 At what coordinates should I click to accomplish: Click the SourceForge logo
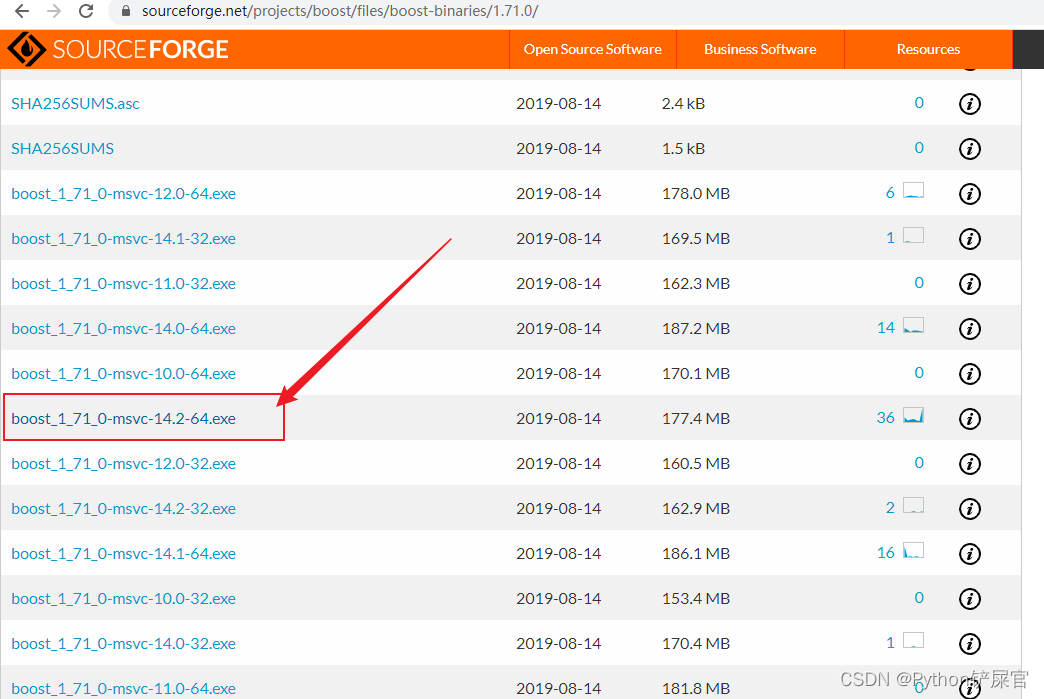click(118, 49)
